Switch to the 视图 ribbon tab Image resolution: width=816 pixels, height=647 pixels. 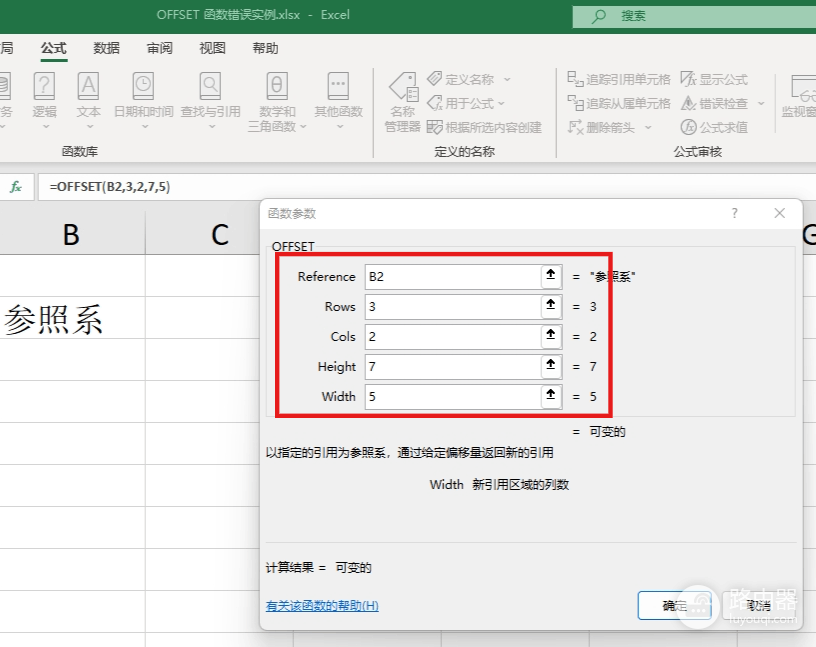pyautogui.click(x=212, y=48)
